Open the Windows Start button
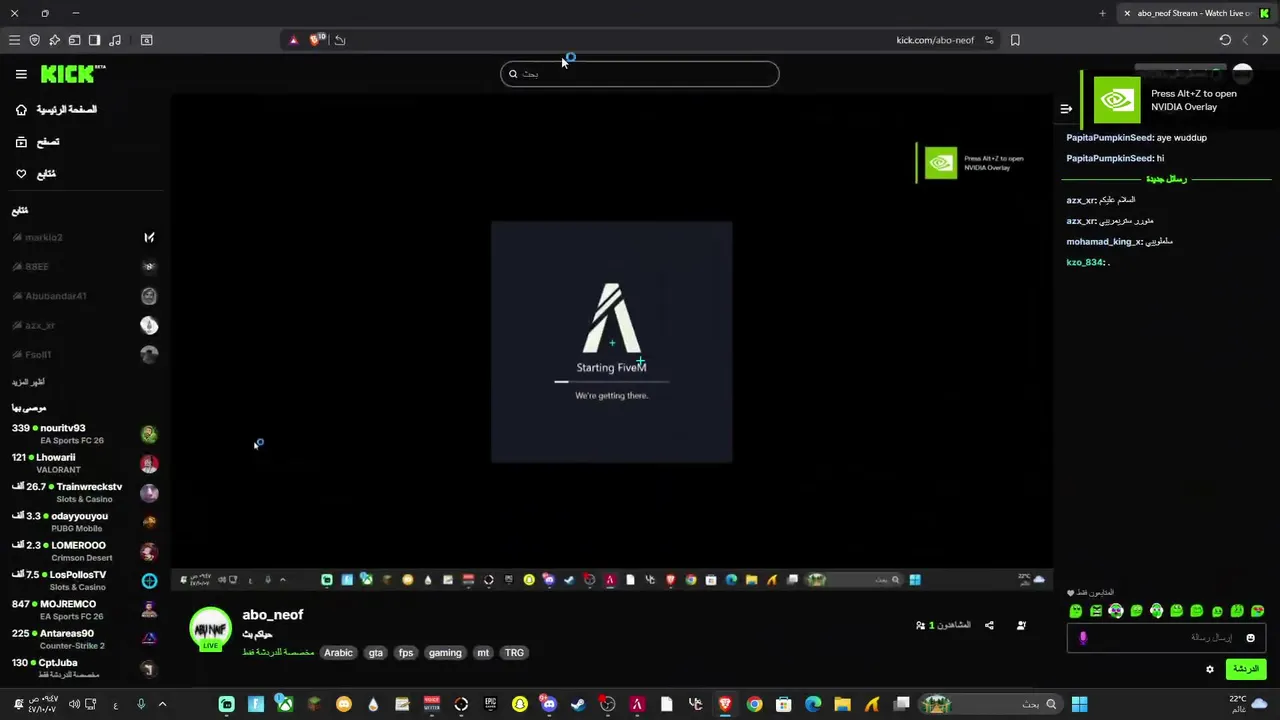This screenshot has height=720, width=1280. [1079, 704]
